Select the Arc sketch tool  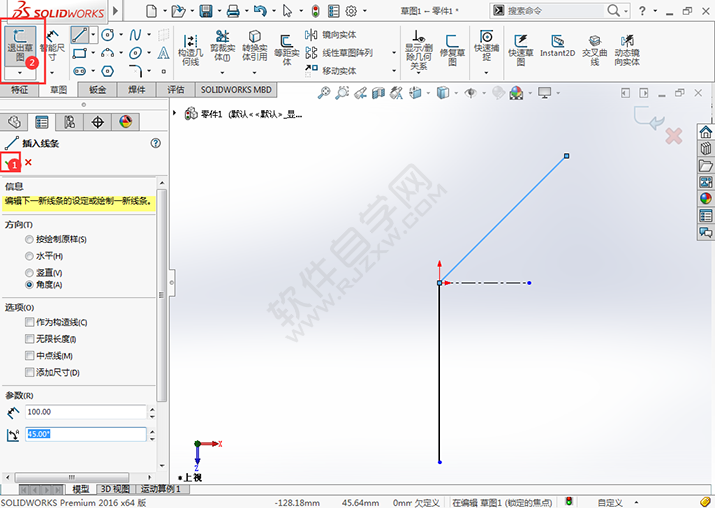108,53
